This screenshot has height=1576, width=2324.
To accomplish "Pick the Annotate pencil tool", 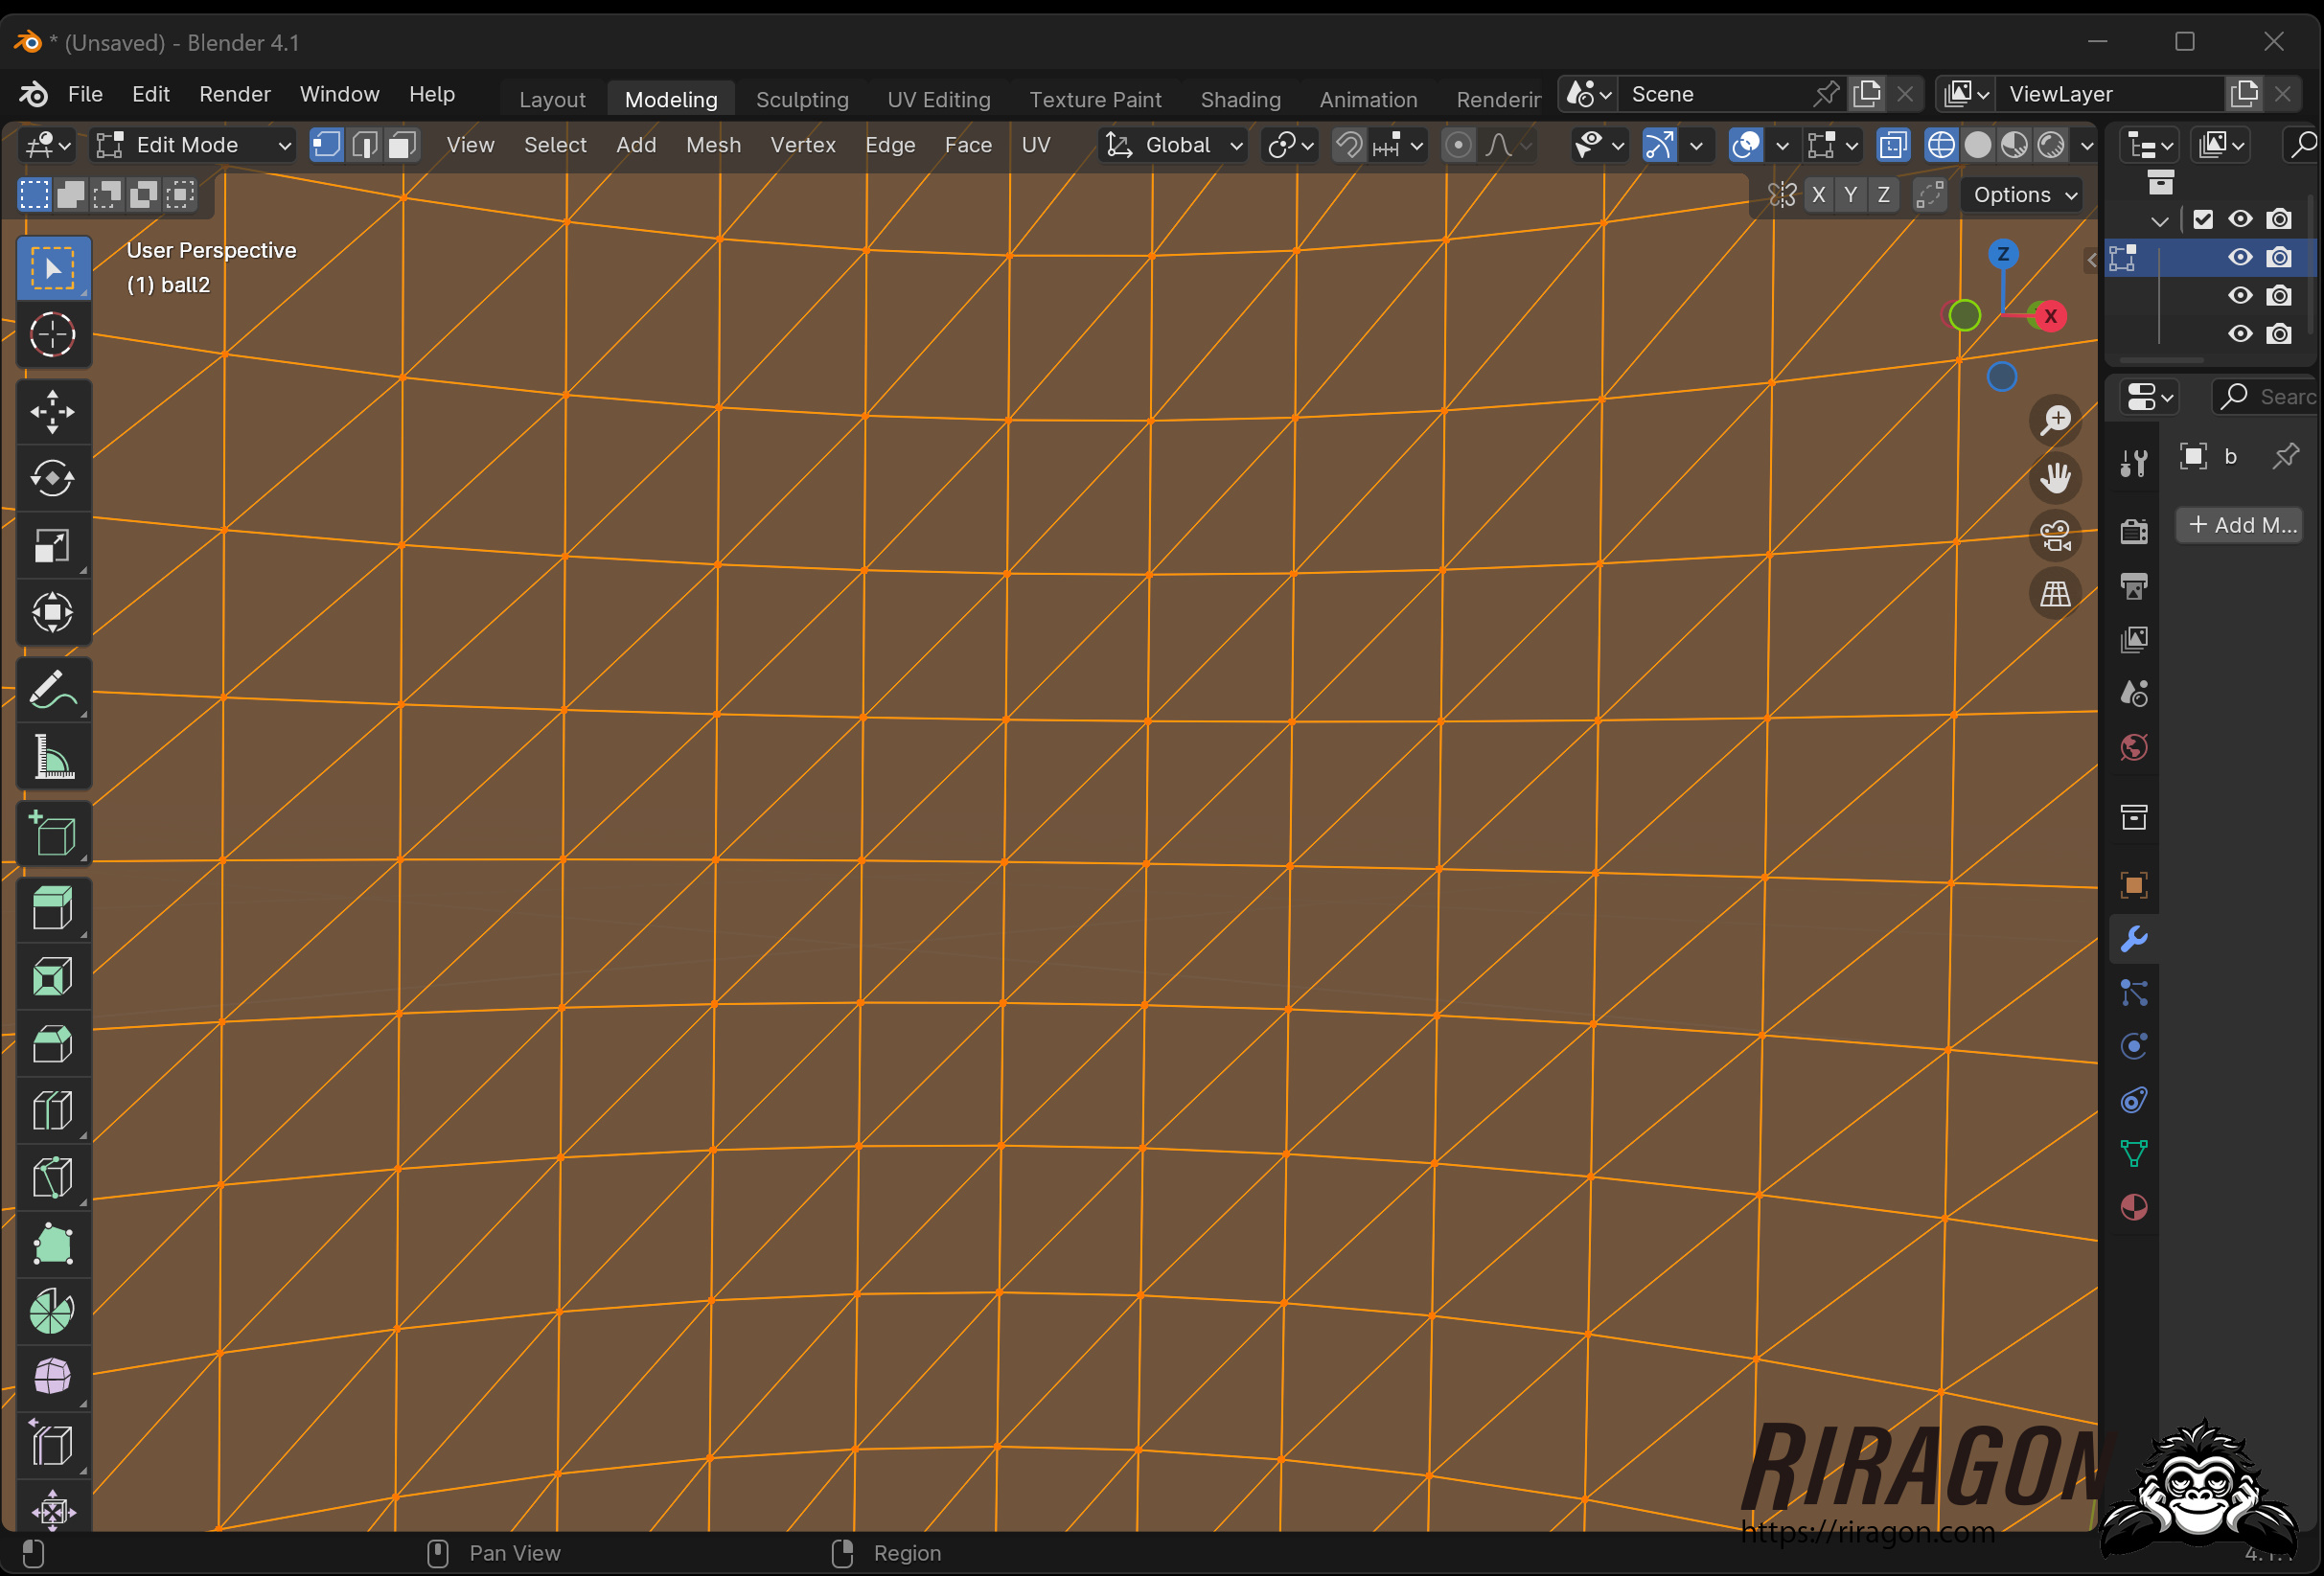I will tap(52, 690).
